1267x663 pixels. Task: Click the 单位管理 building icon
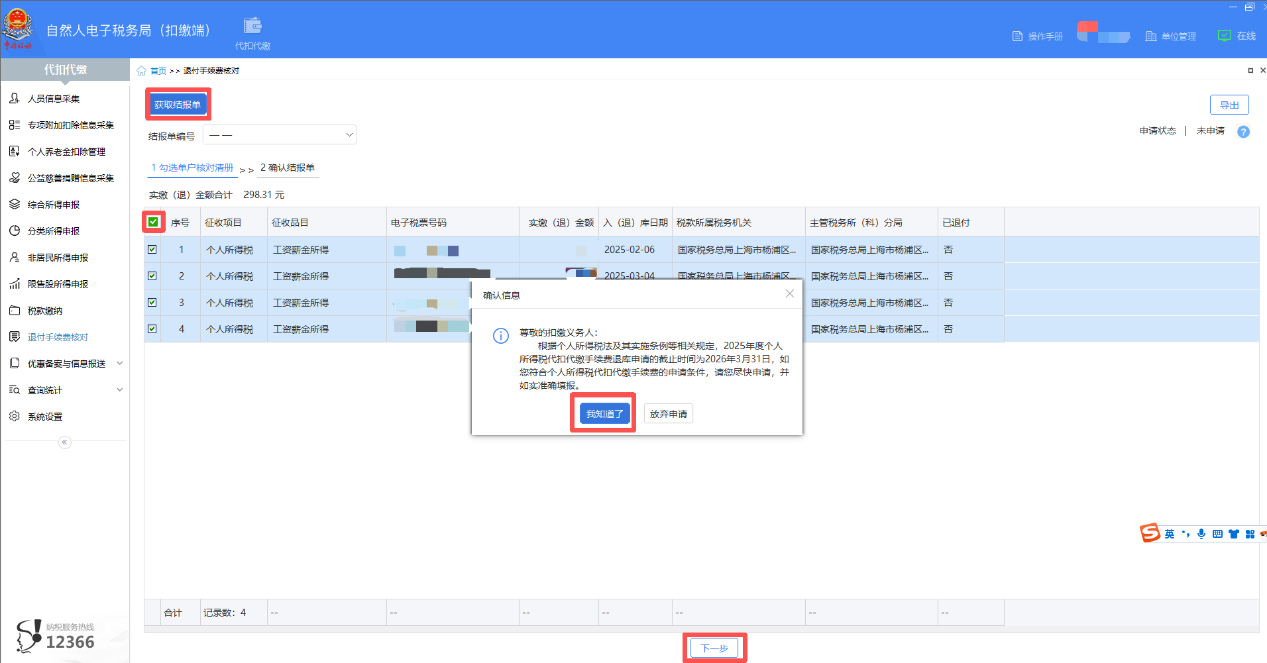click(x=1151, y=36)
